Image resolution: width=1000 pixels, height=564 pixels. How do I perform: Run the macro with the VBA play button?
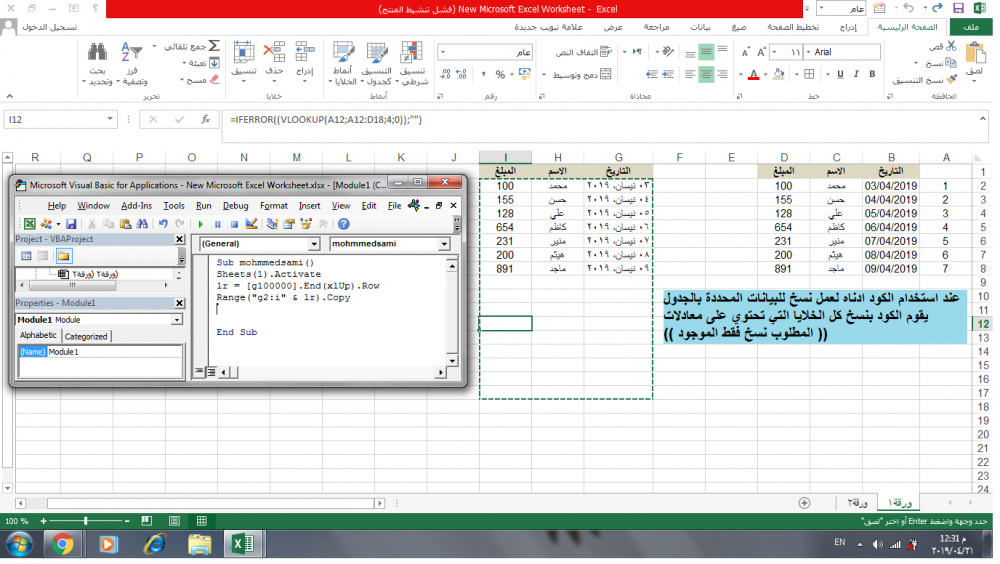point(202,224)
